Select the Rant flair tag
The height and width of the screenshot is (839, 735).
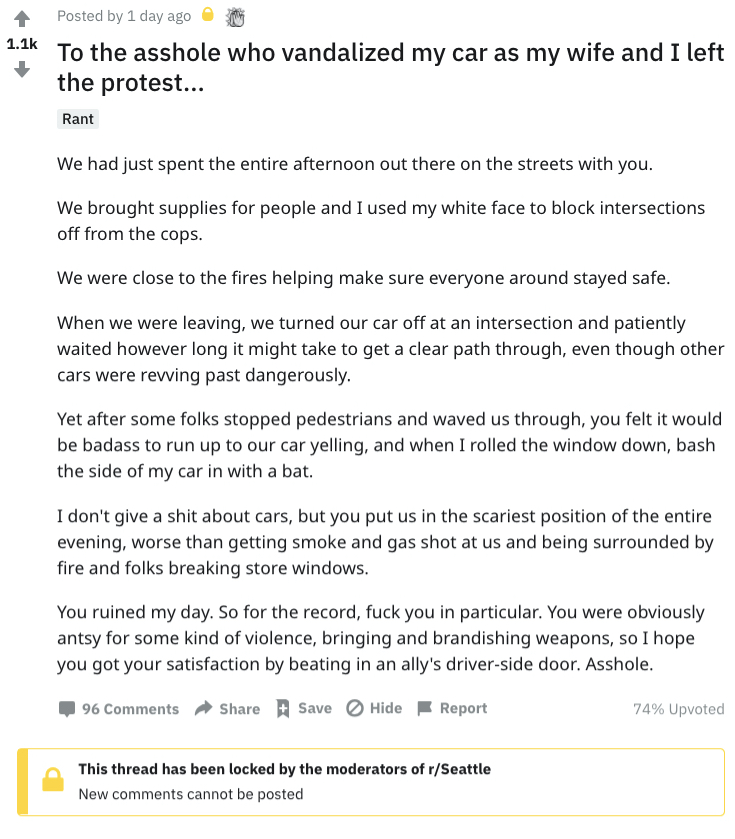click(x=78, y=119)
